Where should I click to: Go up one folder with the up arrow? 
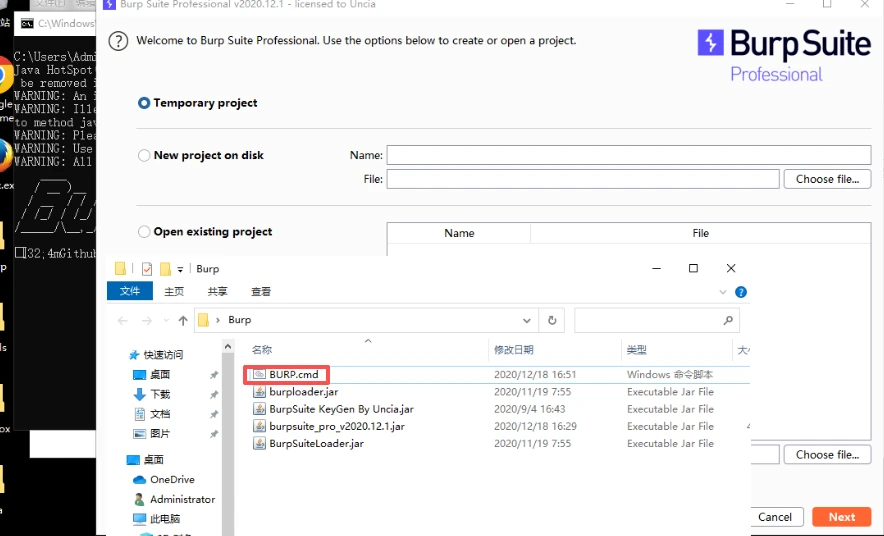point(183,320)
